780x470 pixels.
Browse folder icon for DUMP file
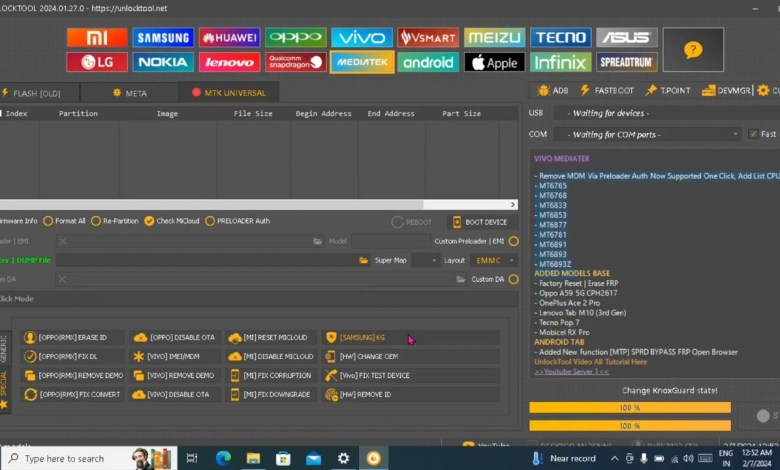[364, 260]
